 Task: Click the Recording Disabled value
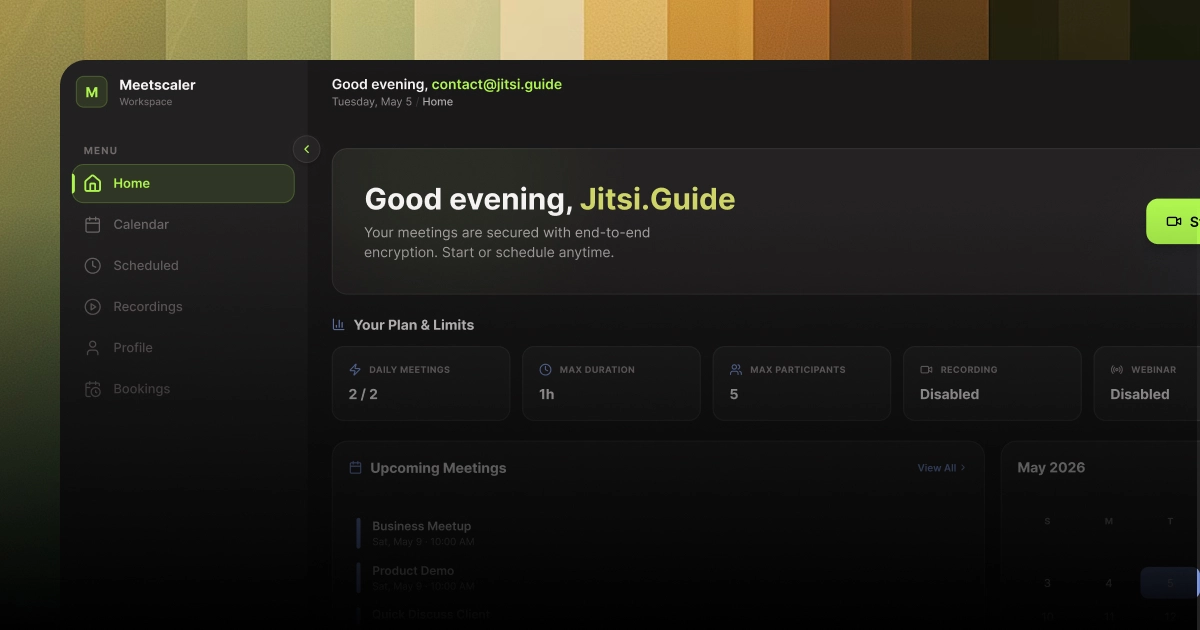point(949,394)
